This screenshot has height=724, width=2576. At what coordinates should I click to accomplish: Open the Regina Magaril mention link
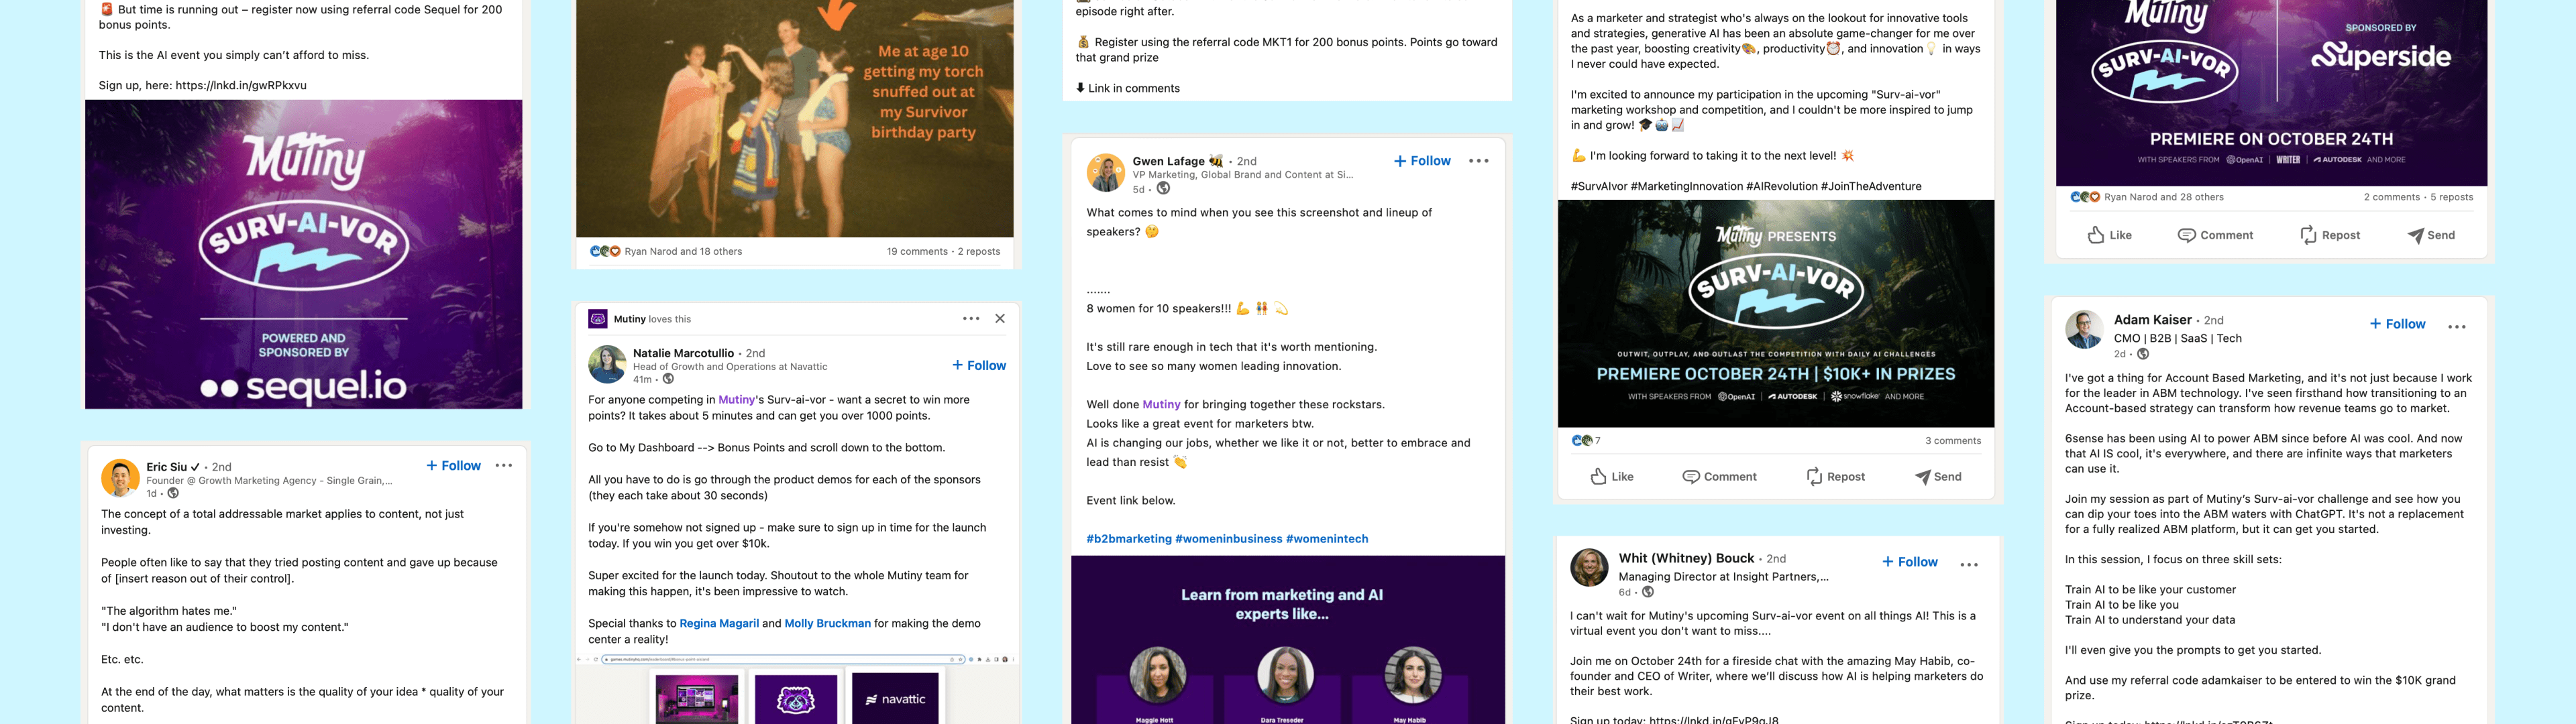tap(719, 624)
